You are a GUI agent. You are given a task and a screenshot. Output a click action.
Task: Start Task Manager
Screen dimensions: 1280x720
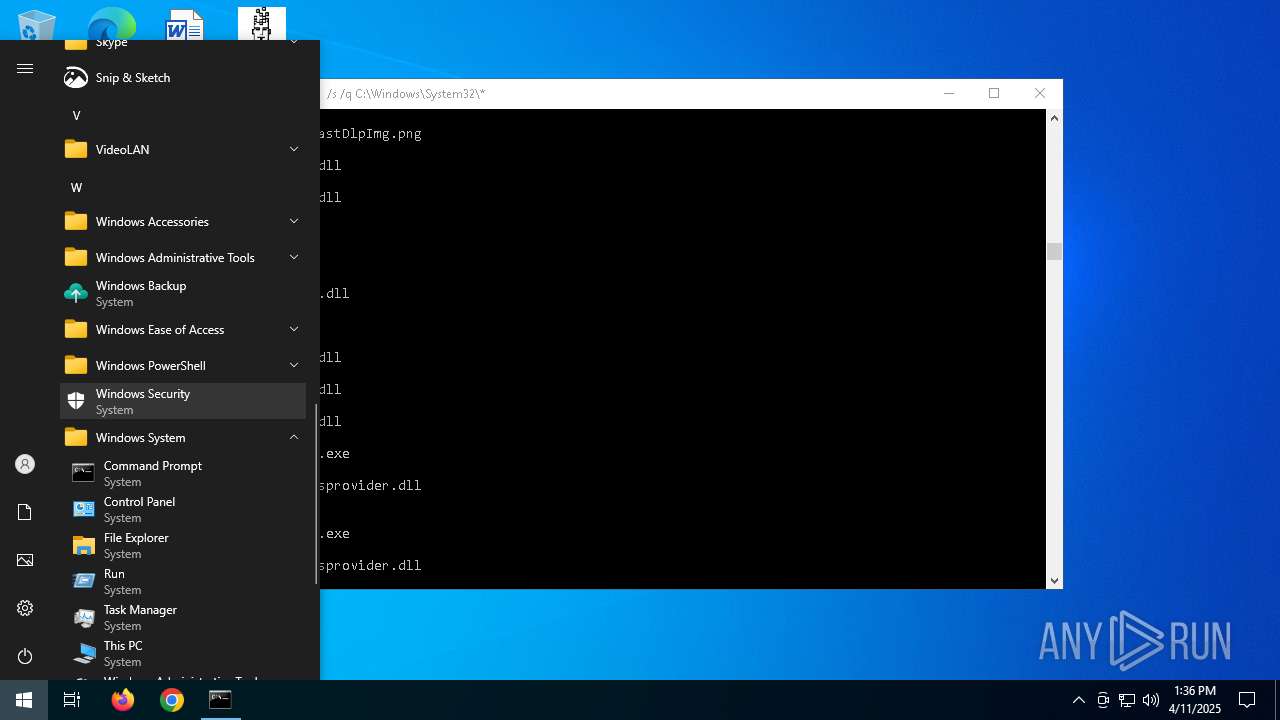pos(183,617)
